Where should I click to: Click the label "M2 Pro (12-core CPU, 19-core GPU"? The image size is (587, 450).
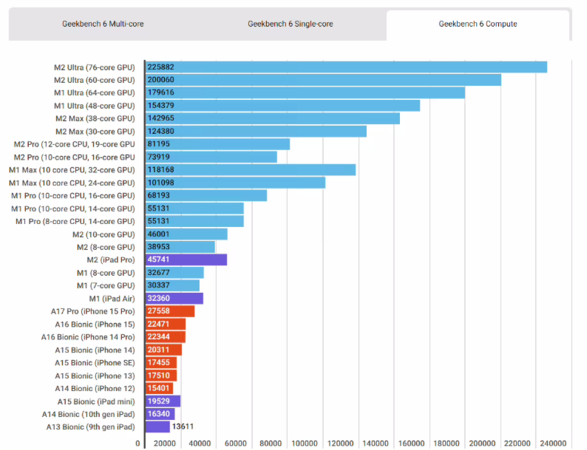point(74,144)
